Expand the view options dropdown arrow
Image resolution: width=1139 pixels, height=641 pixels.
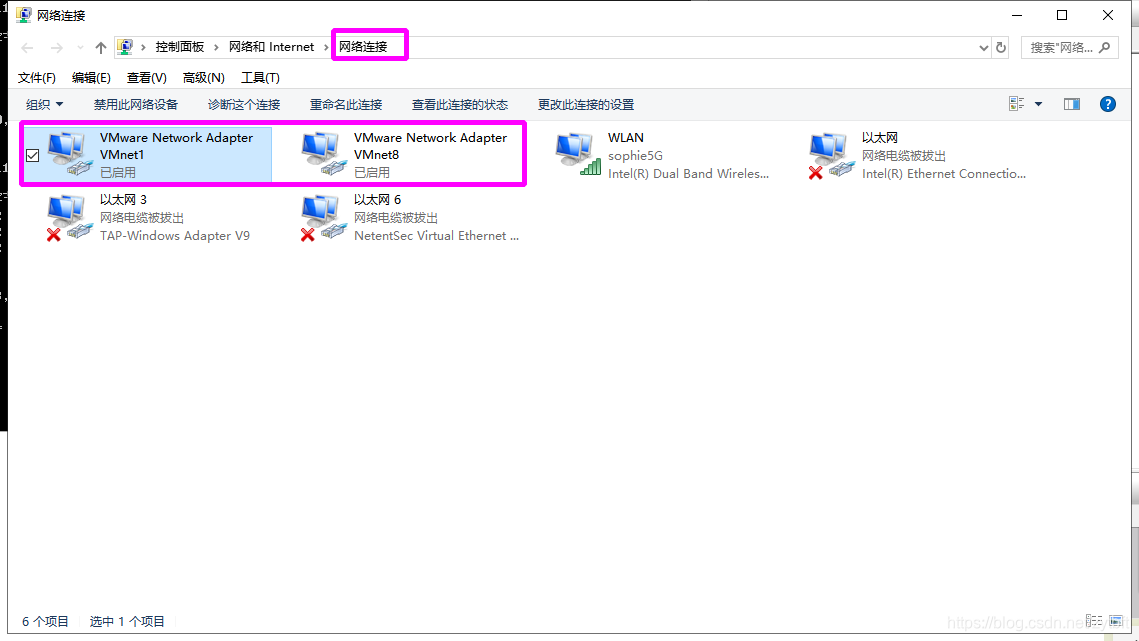[1039, 104]
